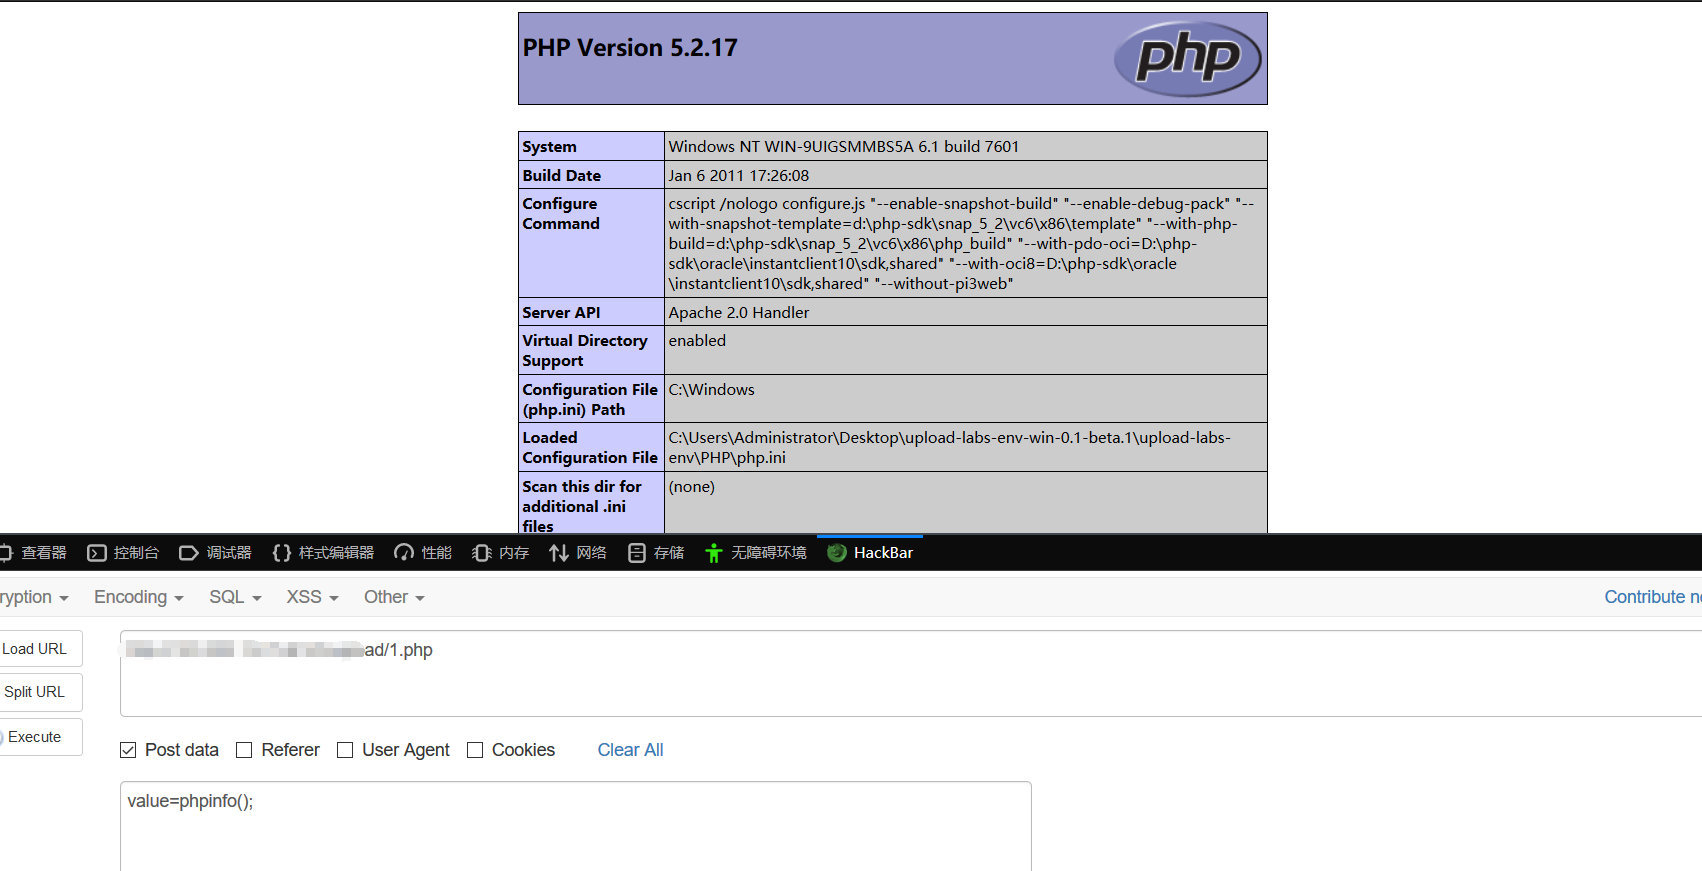The image size is (1702, 871).
Task: Click the Storage database icon
Action: point(636,553)
